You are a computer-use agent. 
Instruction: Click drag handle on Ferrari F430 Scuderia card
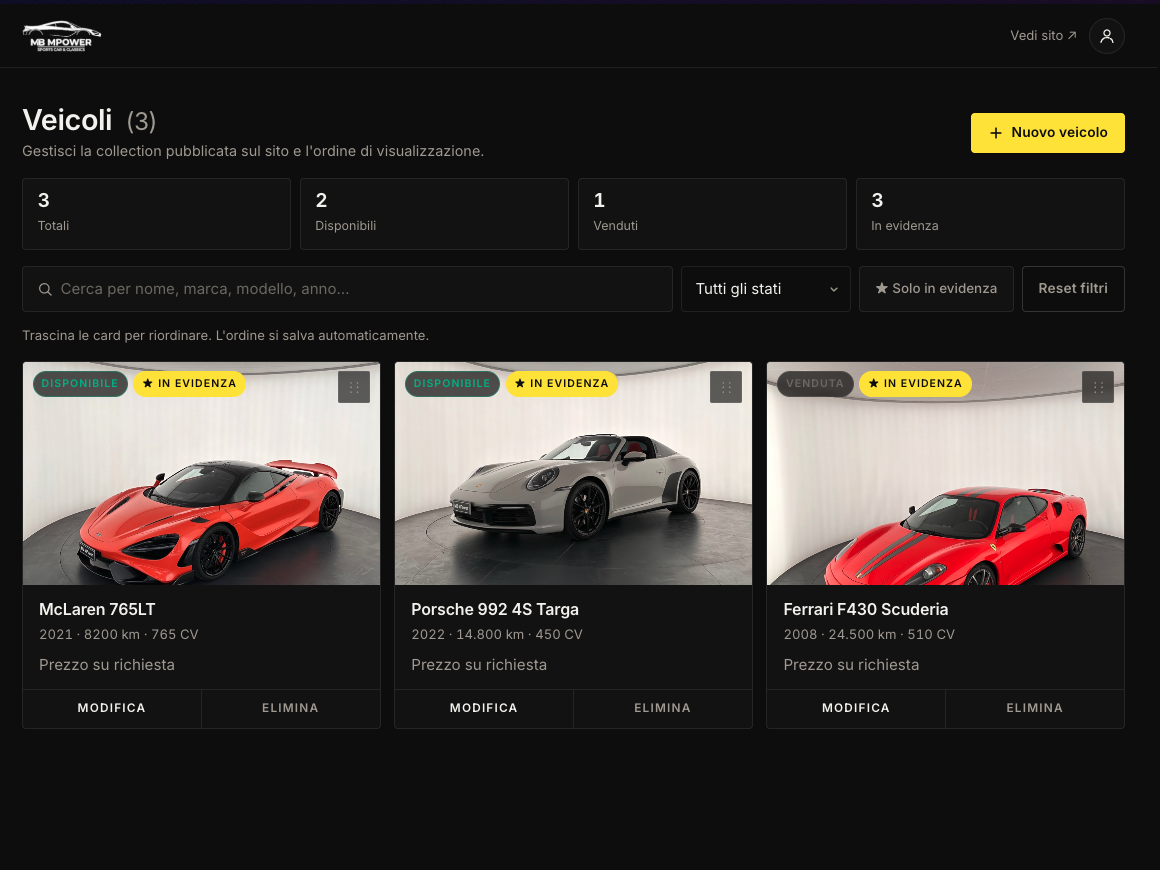1098,387
